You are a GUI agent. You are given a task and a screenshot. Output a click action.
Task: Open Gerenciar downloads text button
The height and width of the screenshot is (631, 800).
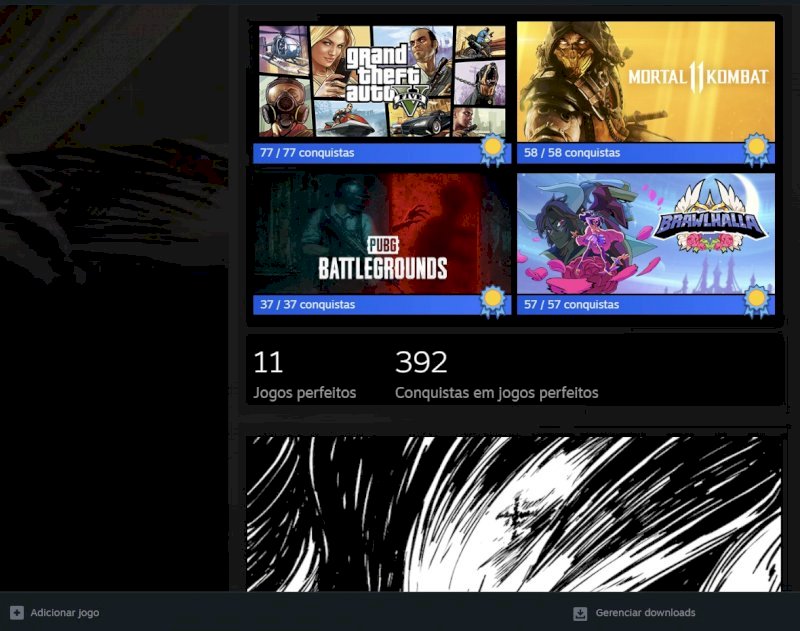coord(645,613)
